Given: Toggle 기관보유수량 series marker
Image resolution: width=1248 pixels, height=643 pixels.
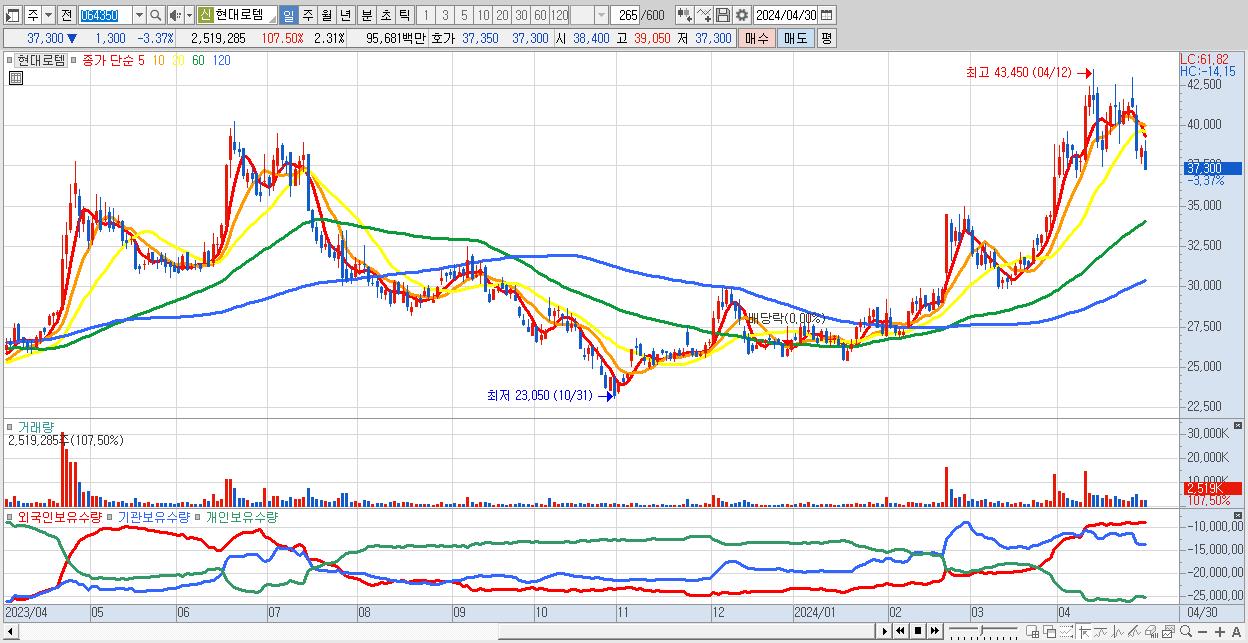Looking at the screenshot, I should [x=110, y=517].
